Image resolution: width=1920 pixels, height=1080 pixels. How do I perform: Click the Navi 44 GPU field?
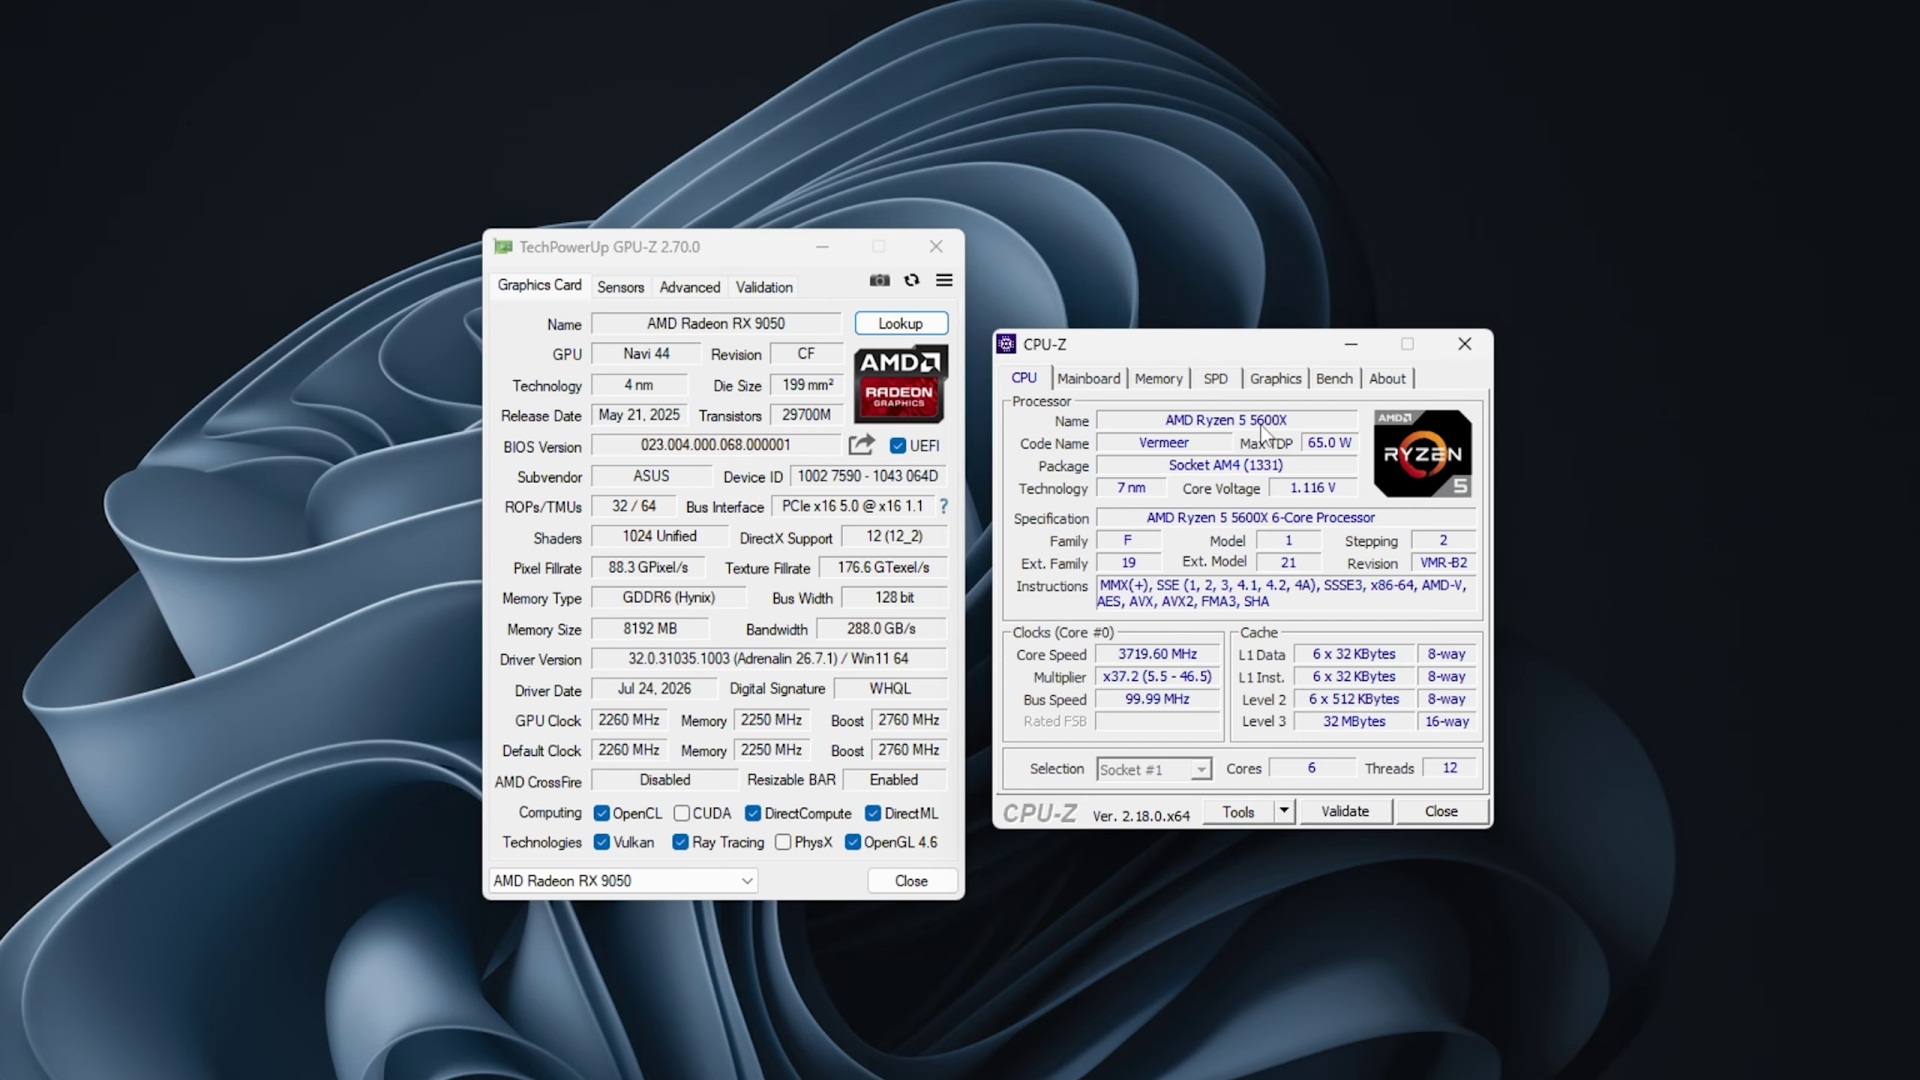click(647, 354)
